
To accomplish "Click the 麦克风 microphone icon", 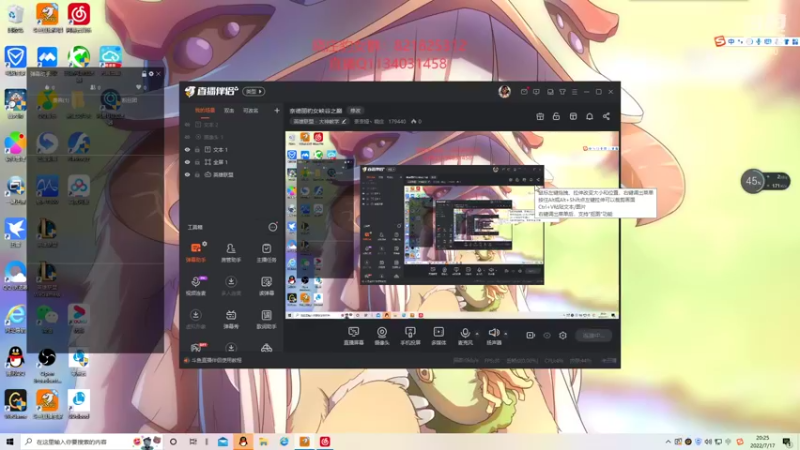I will (x=465, y=333).
